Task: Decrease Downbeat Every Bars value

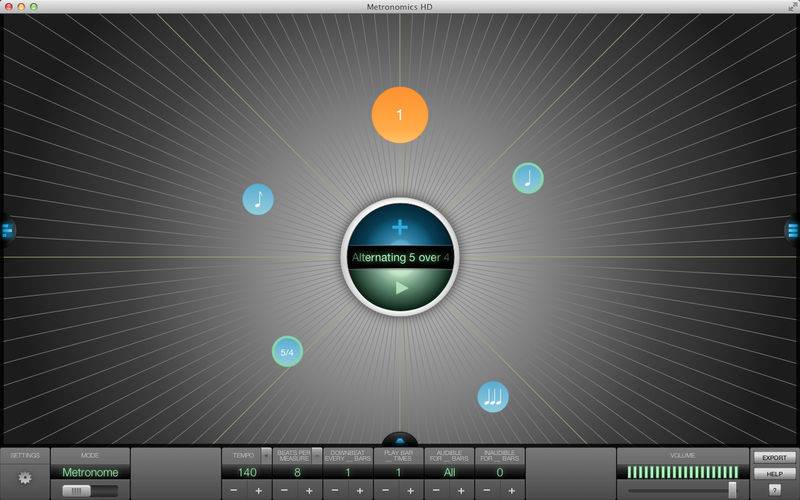Action: click(335, 490)
